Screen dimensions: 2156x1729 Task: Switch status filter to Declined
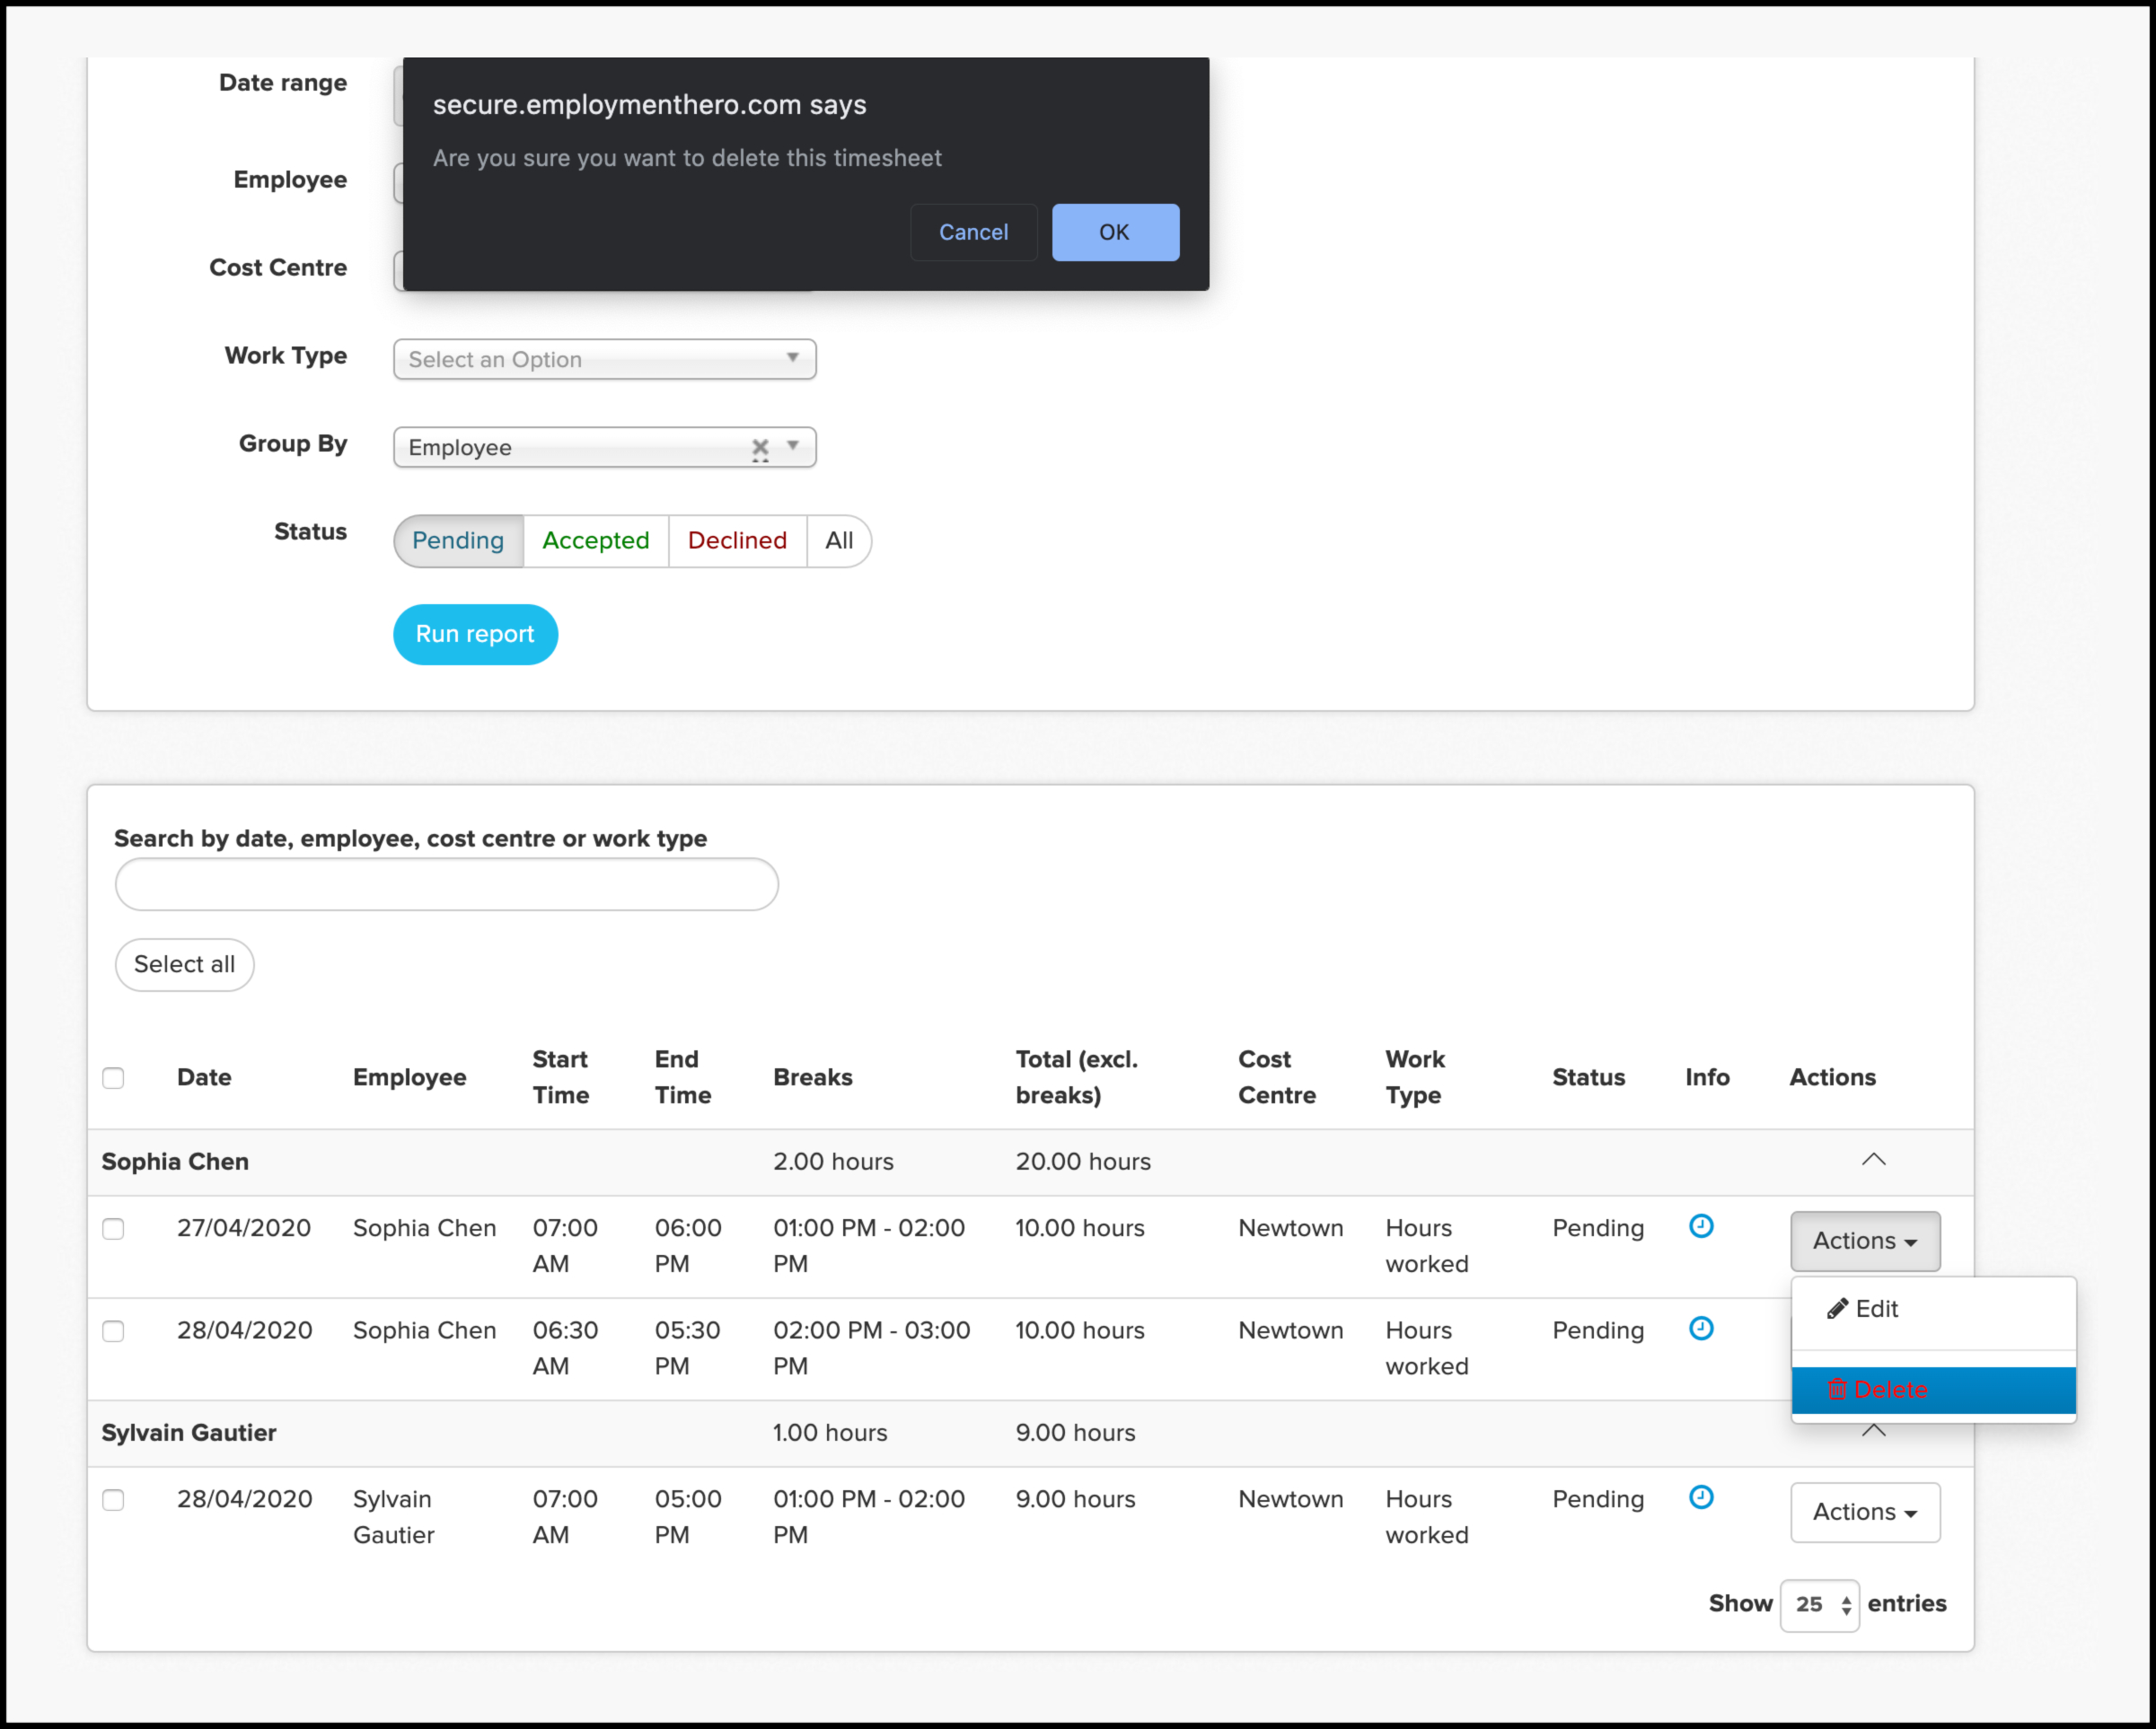click(737, 541)
